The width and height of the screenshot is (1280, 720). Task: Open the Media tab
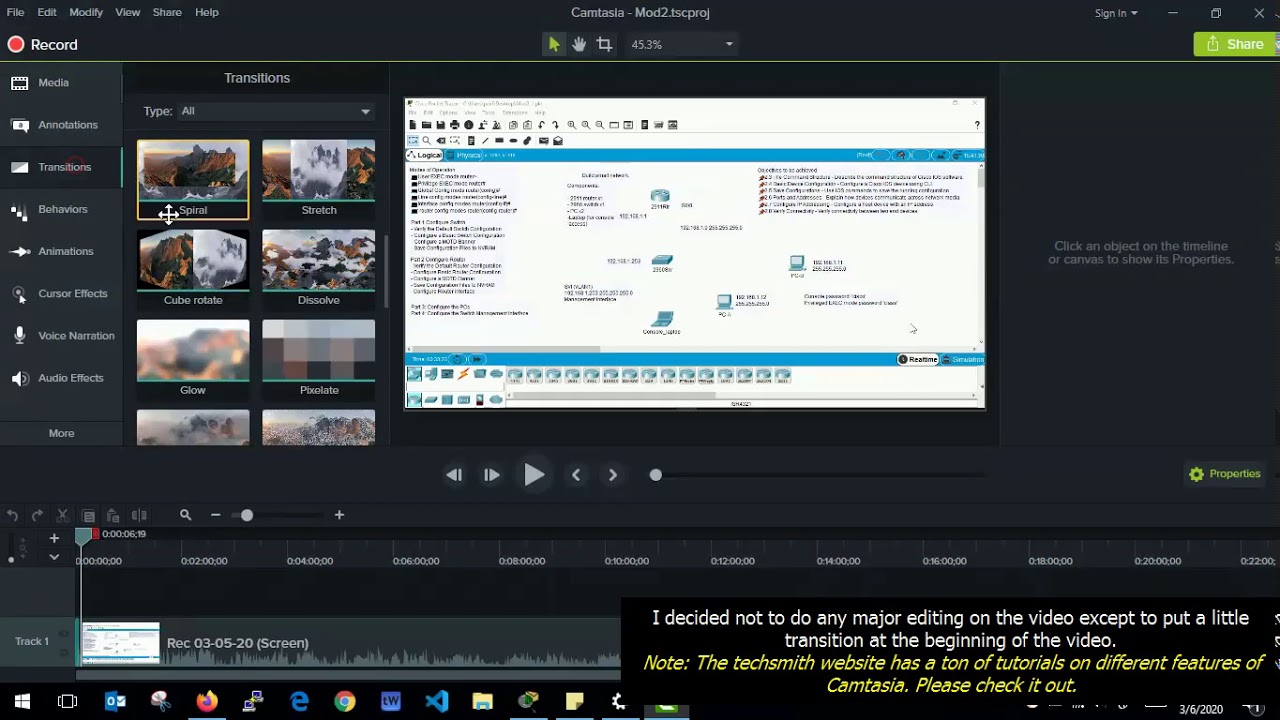point(61,83)
